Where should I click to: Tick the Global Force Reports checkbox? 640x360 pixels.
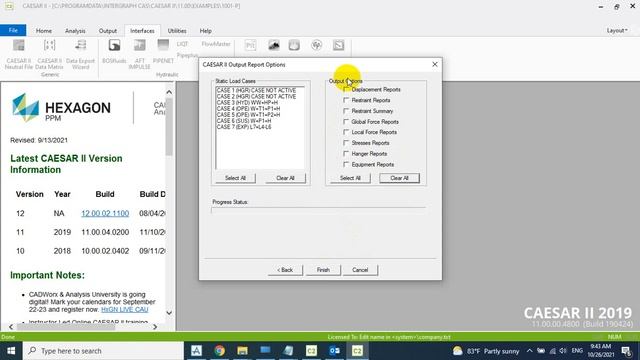[x=346, y=122]
